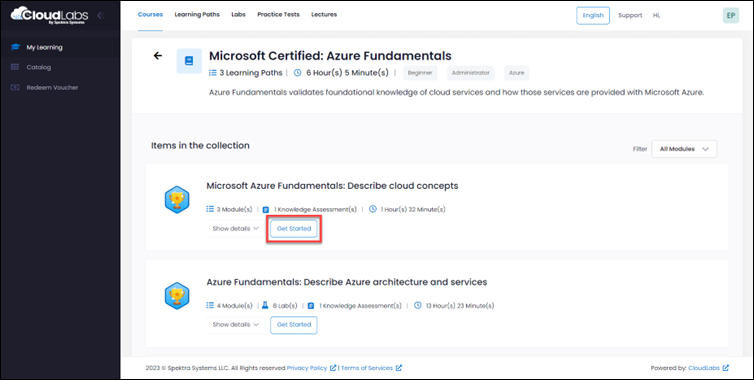Open the EP user avatar
The width and height of the screenshot is (754, 380).
(730, 15)
